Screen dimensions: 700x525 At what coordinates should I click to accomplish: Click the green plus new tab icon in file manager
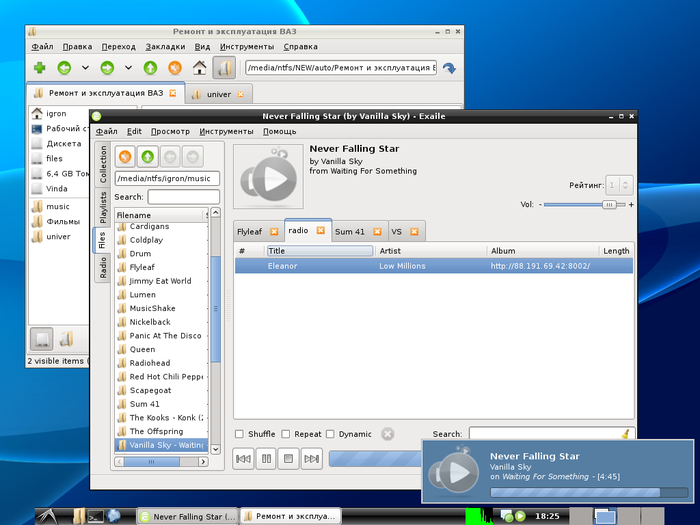(x=40, y=68)
